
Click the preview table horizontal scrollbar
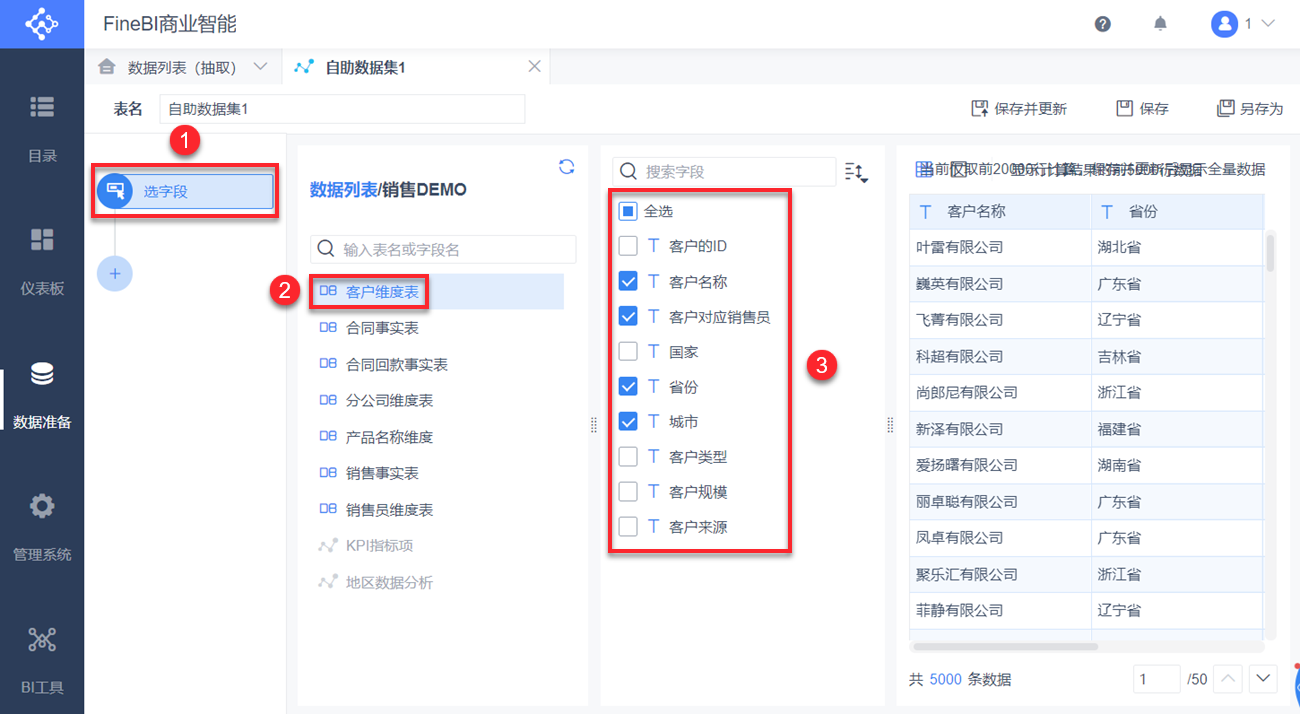(1007, 646)
